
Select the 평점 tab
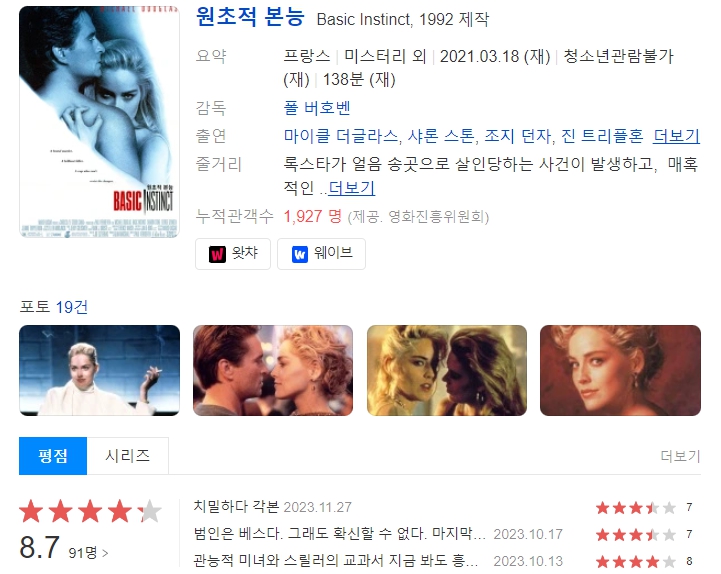point(53,456)
